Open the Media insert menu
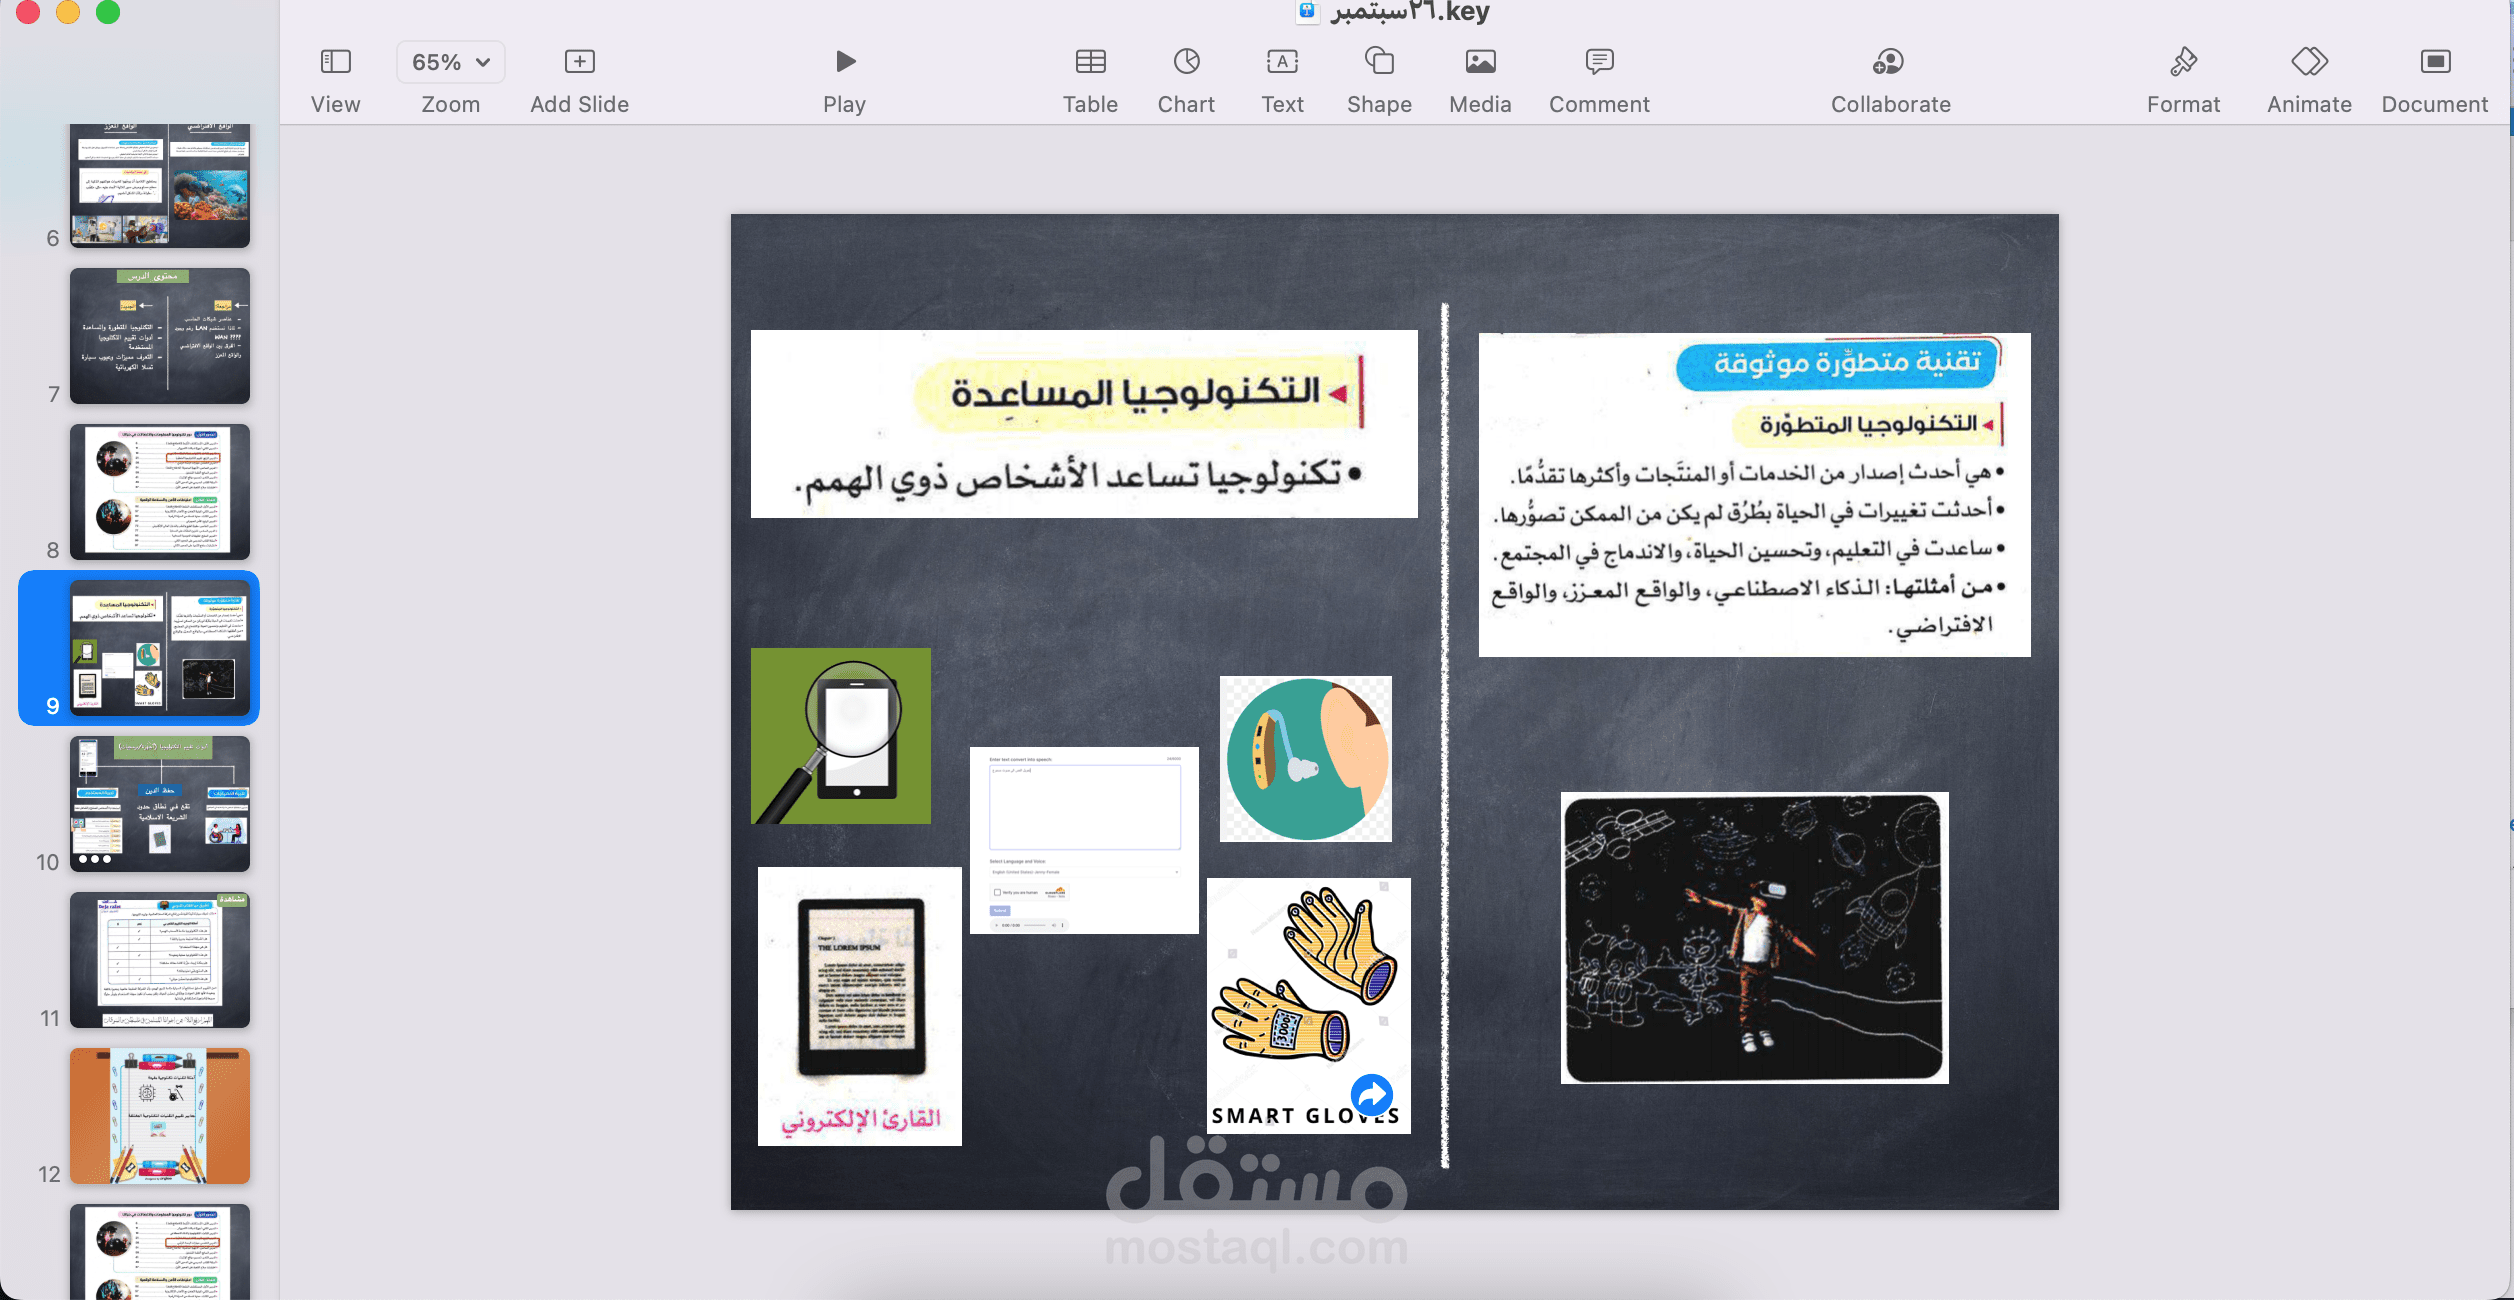Screen dimensions: 2514x1300 [x=1480, y=62]
